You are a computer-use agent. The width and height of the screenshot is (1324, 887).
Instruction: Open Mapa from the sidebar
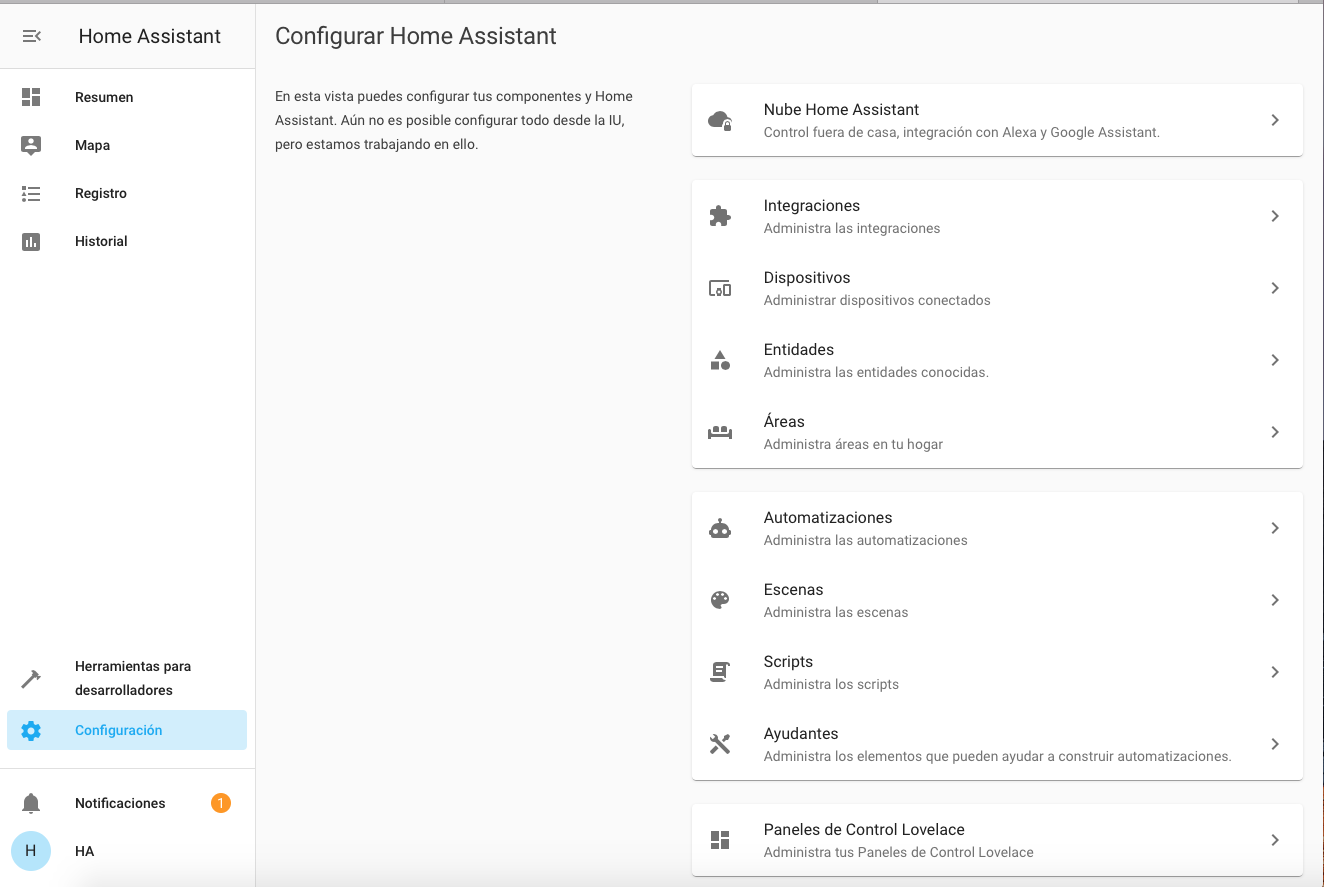(x=92, y=145)
